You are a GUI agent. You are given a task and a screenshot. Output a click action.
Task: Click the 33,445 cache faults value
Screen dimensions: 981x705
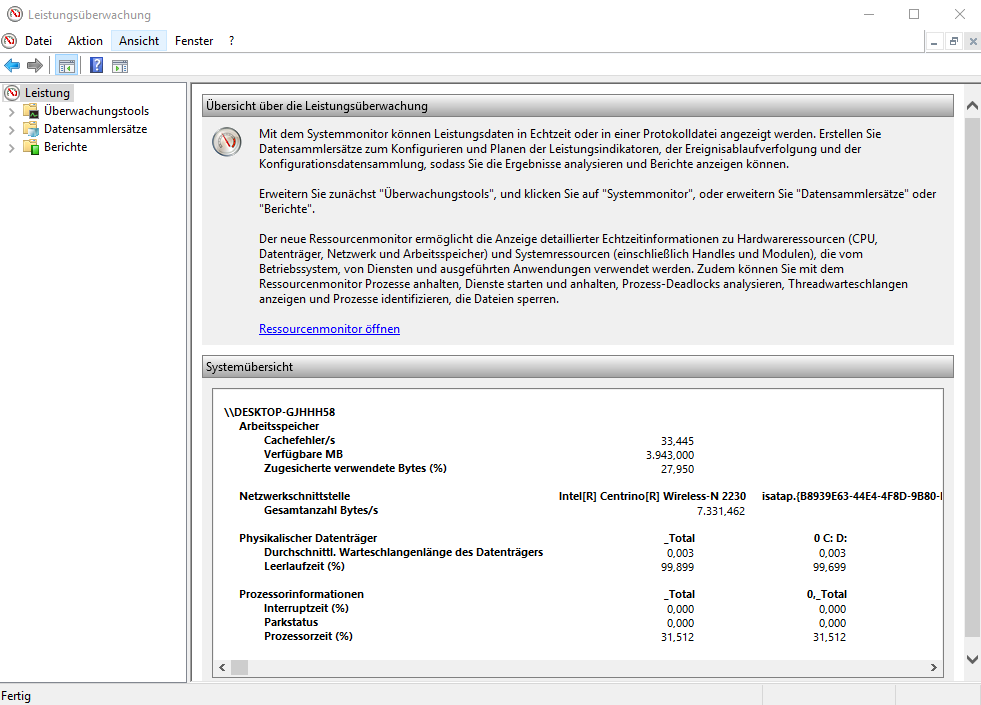(678, 441)
